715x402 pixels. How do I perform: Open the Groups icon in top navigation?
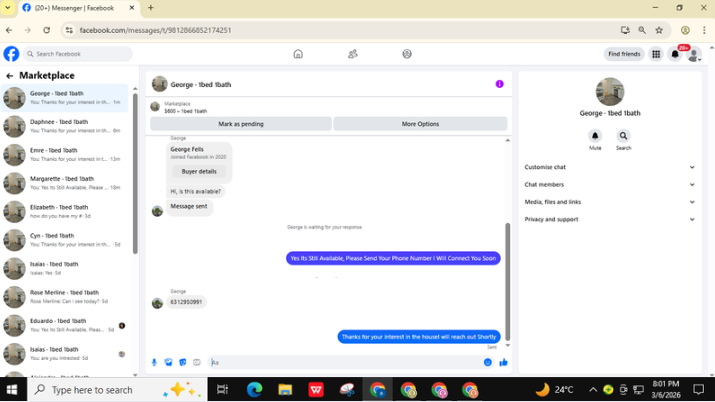(x=407, y=54)
